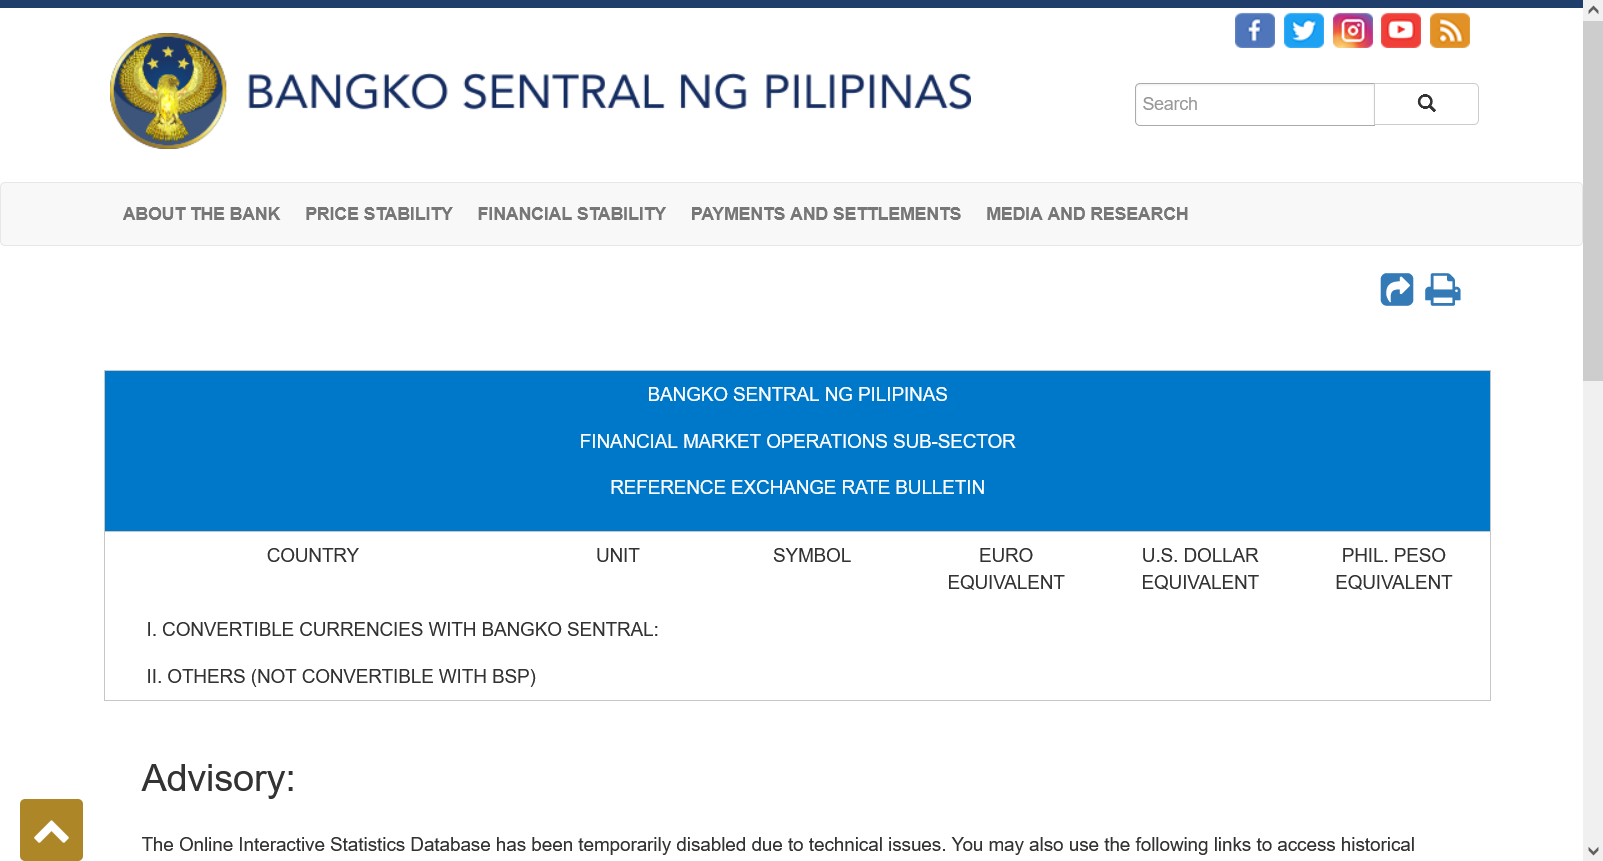
Task: Click the vertical scrollbar thumb
Action: [1593, 200]
